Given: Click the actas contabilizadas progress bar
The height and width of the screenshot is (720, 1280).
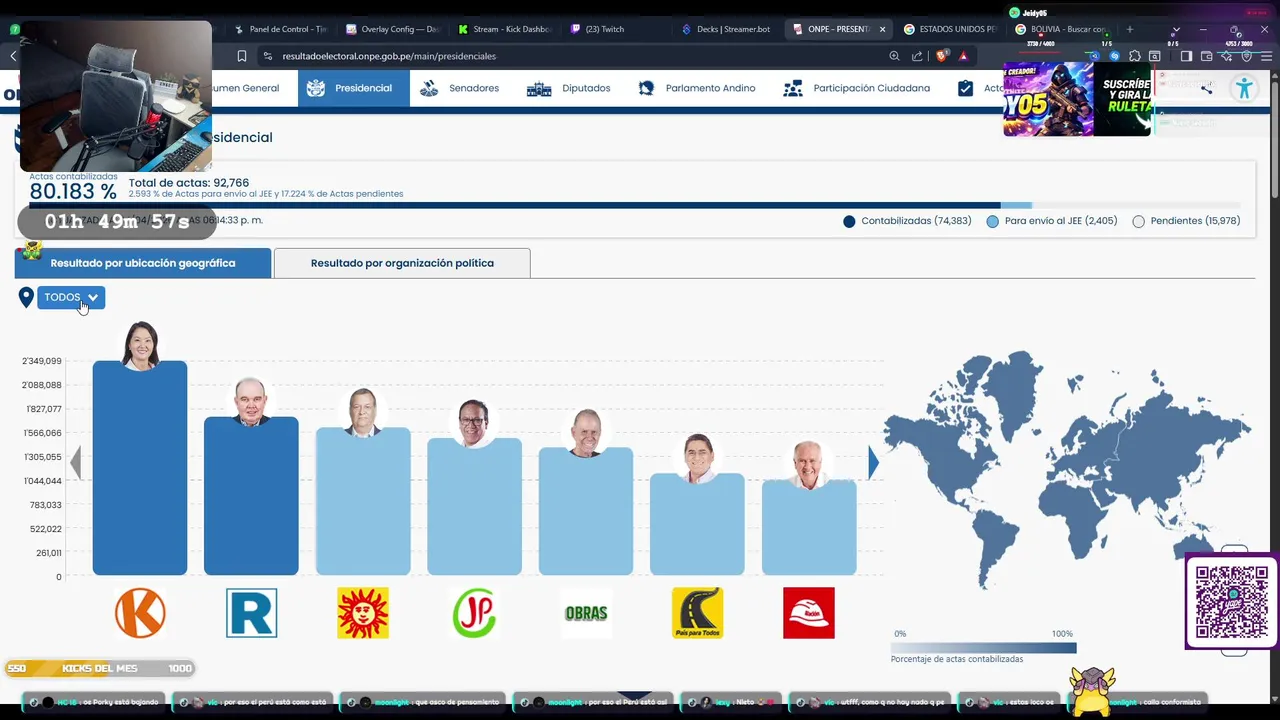Looking at the screenshot, I should (635, 205).
